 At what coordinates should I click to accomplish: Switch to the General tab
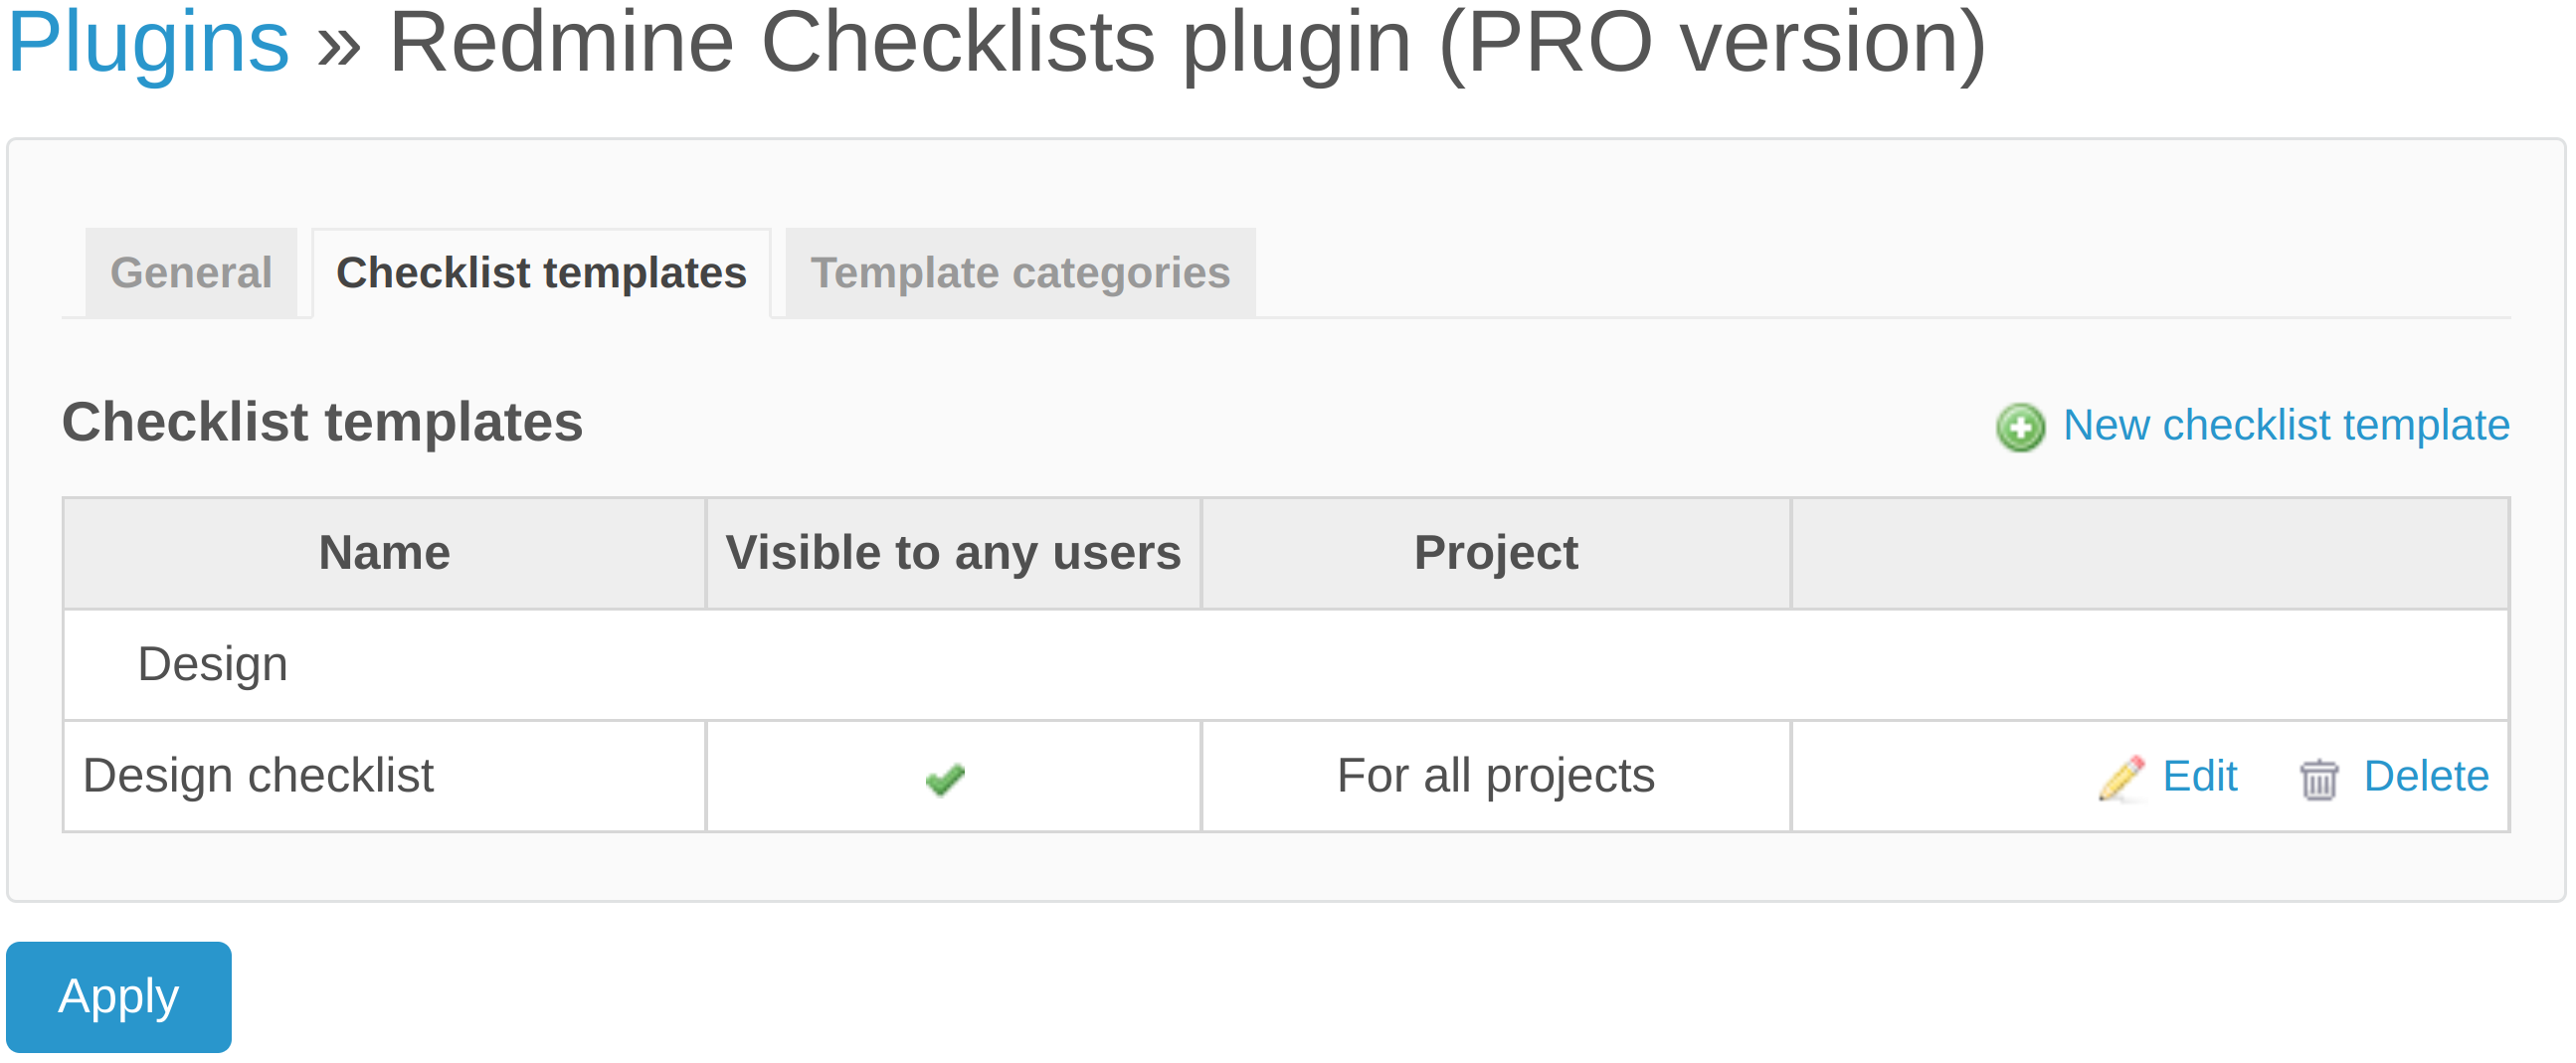click(x=191, y=271)
